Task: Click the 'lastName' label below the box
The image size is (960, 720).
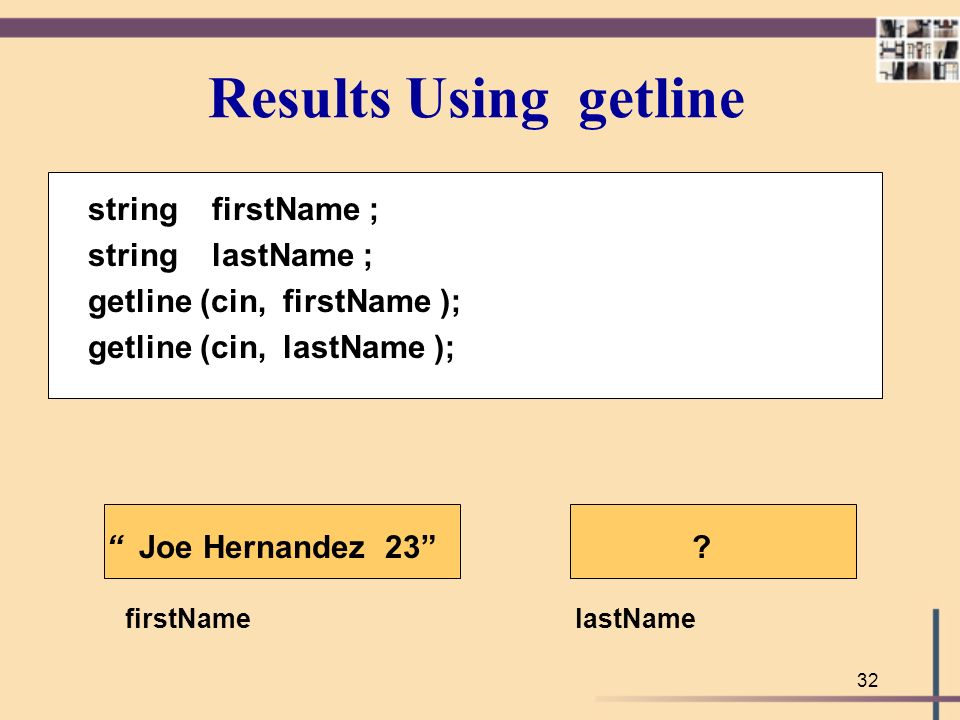Action: (x=635, y=618)
